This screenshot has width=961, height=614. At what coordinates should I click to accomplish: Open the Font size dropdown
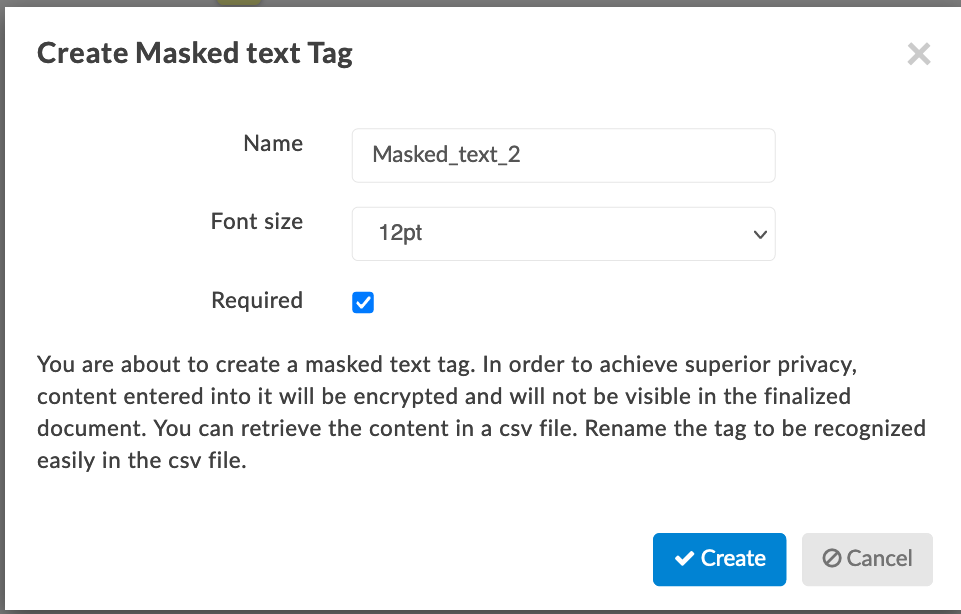(x=563, y=233)
